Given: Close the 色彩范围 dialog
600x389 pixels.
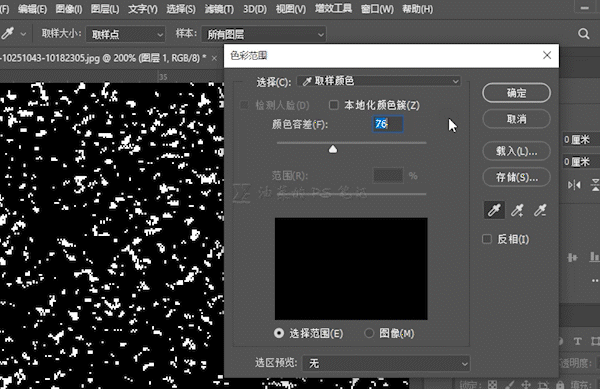Looking at the screenshot, I should [547, 55].
